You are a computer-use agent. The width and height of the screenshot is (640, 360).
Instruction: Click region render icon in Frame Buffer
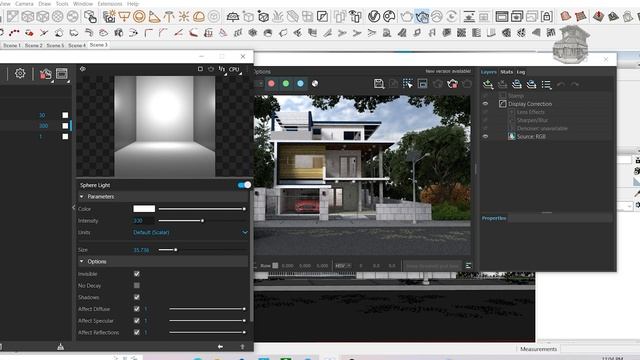click(407, 84)
